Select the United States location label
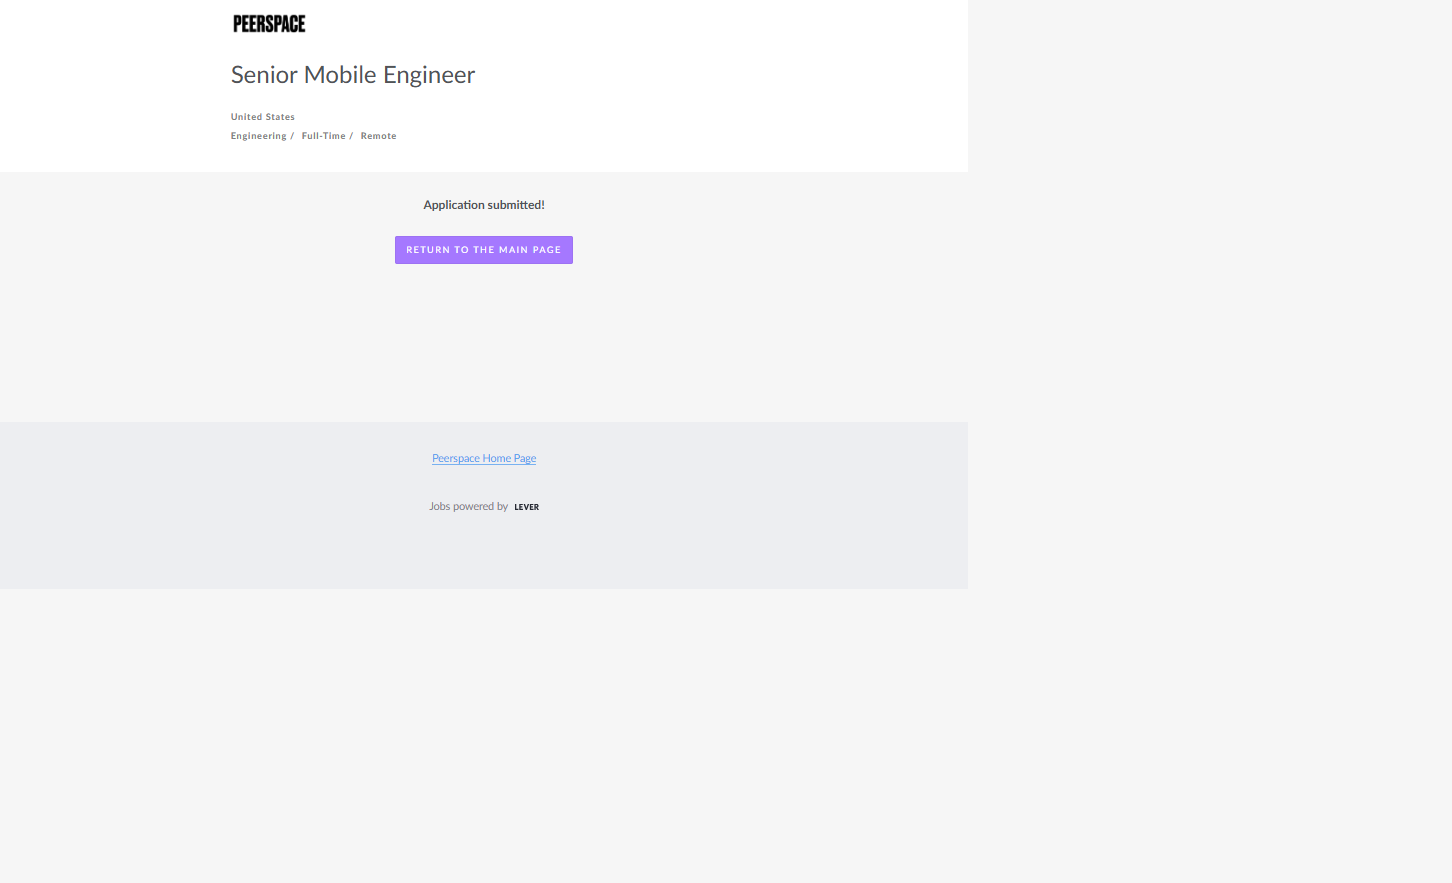 (x=262, y=117)
